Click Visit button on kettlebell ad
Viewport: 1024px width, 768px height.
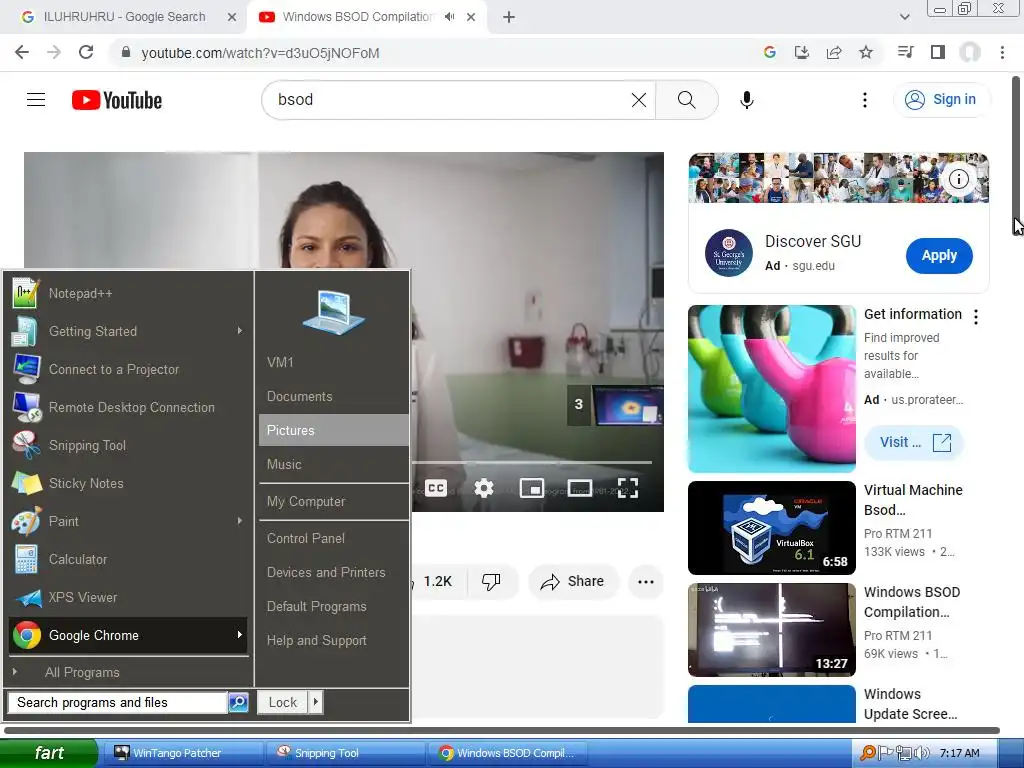coord(914,442)
